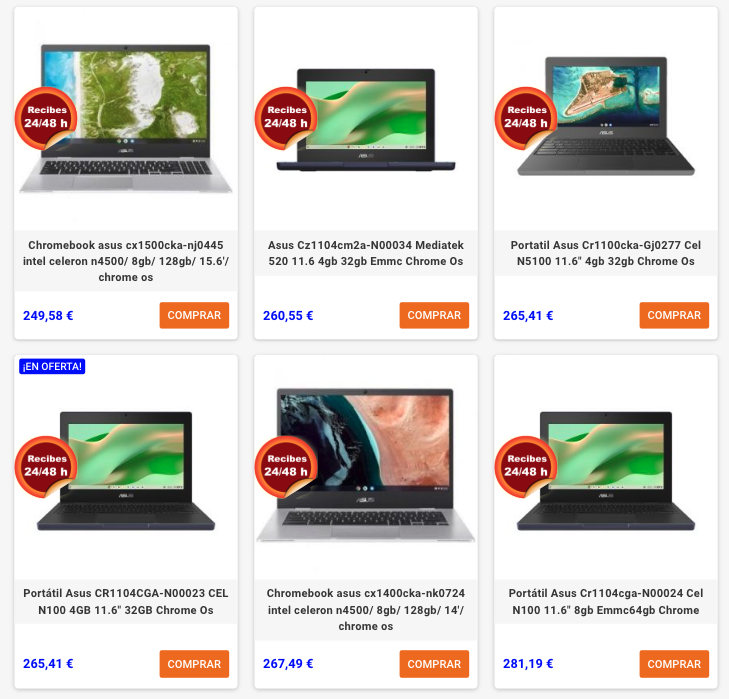Click the cx1500cka Chromebook product image
This screenshot has width=729, height=699.
pyautogui.click(x=126, y=119)
